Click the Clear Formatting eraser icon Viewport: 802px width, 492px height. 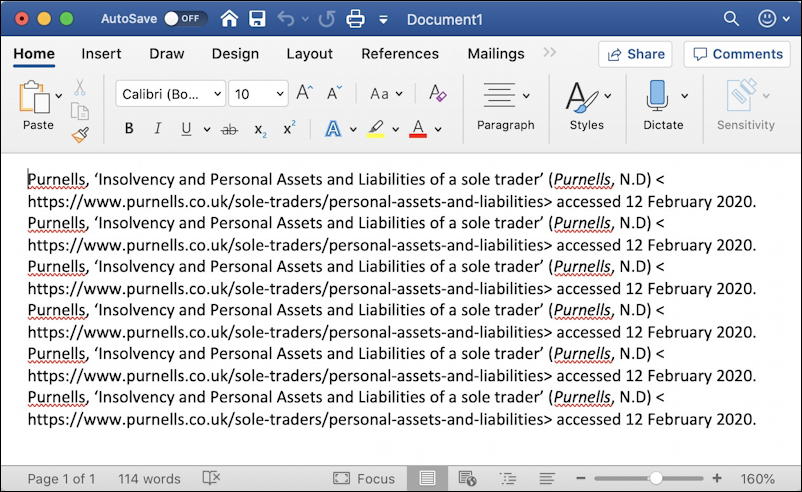pyautogui.click(x=437, y=94)
